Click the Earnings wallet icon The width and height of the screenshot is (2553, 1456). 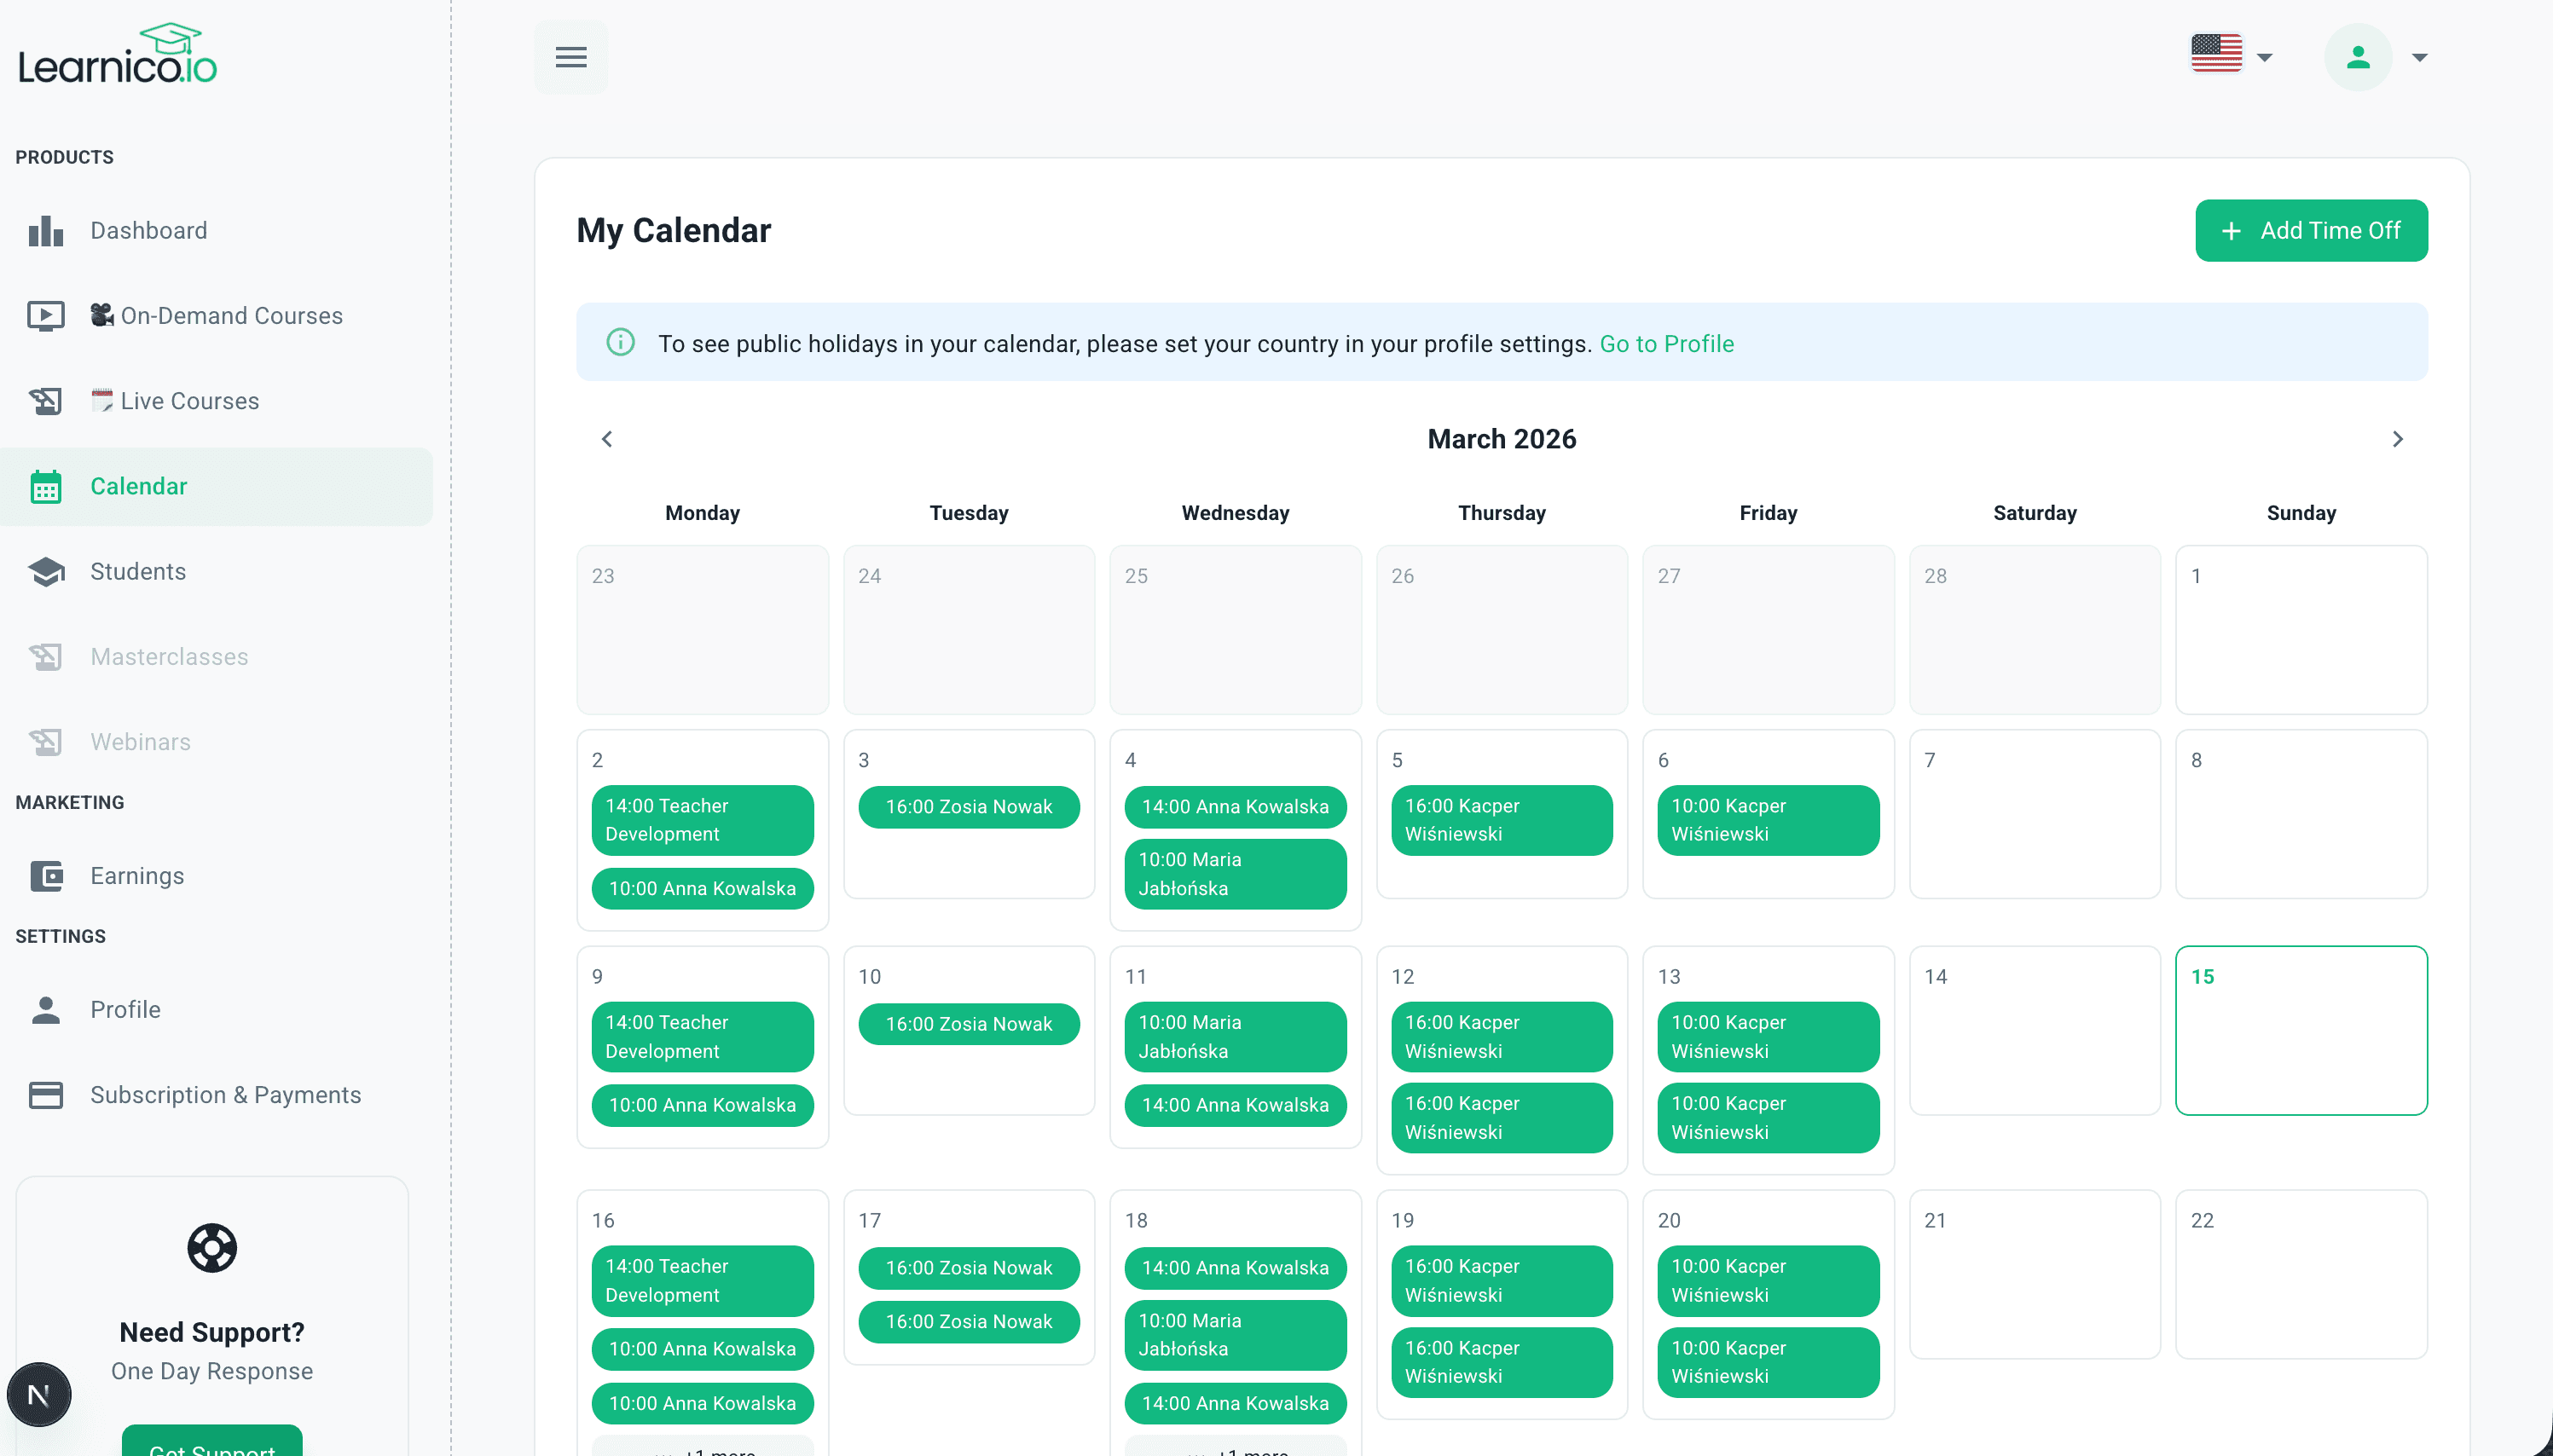point(46,876)
